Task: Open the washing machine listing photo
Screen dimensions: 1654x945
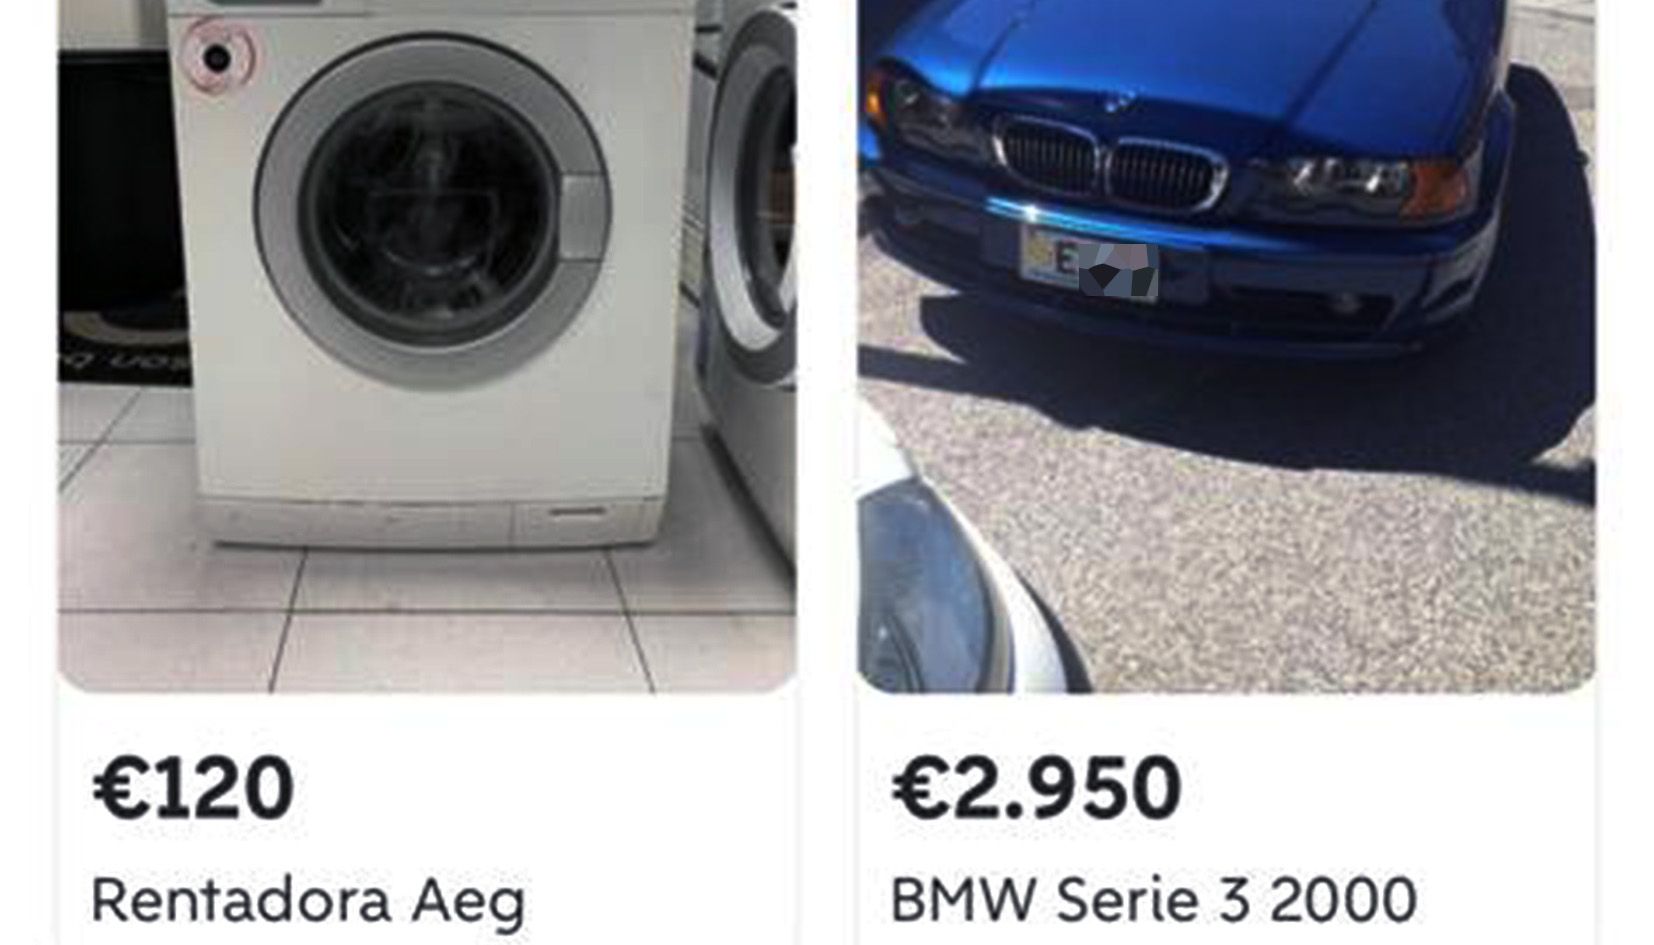Action: click(x=427, y=345)
